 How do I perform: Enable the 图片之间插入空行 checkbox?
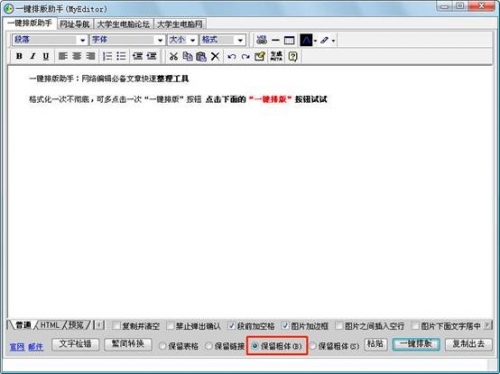tap(339, 326)
